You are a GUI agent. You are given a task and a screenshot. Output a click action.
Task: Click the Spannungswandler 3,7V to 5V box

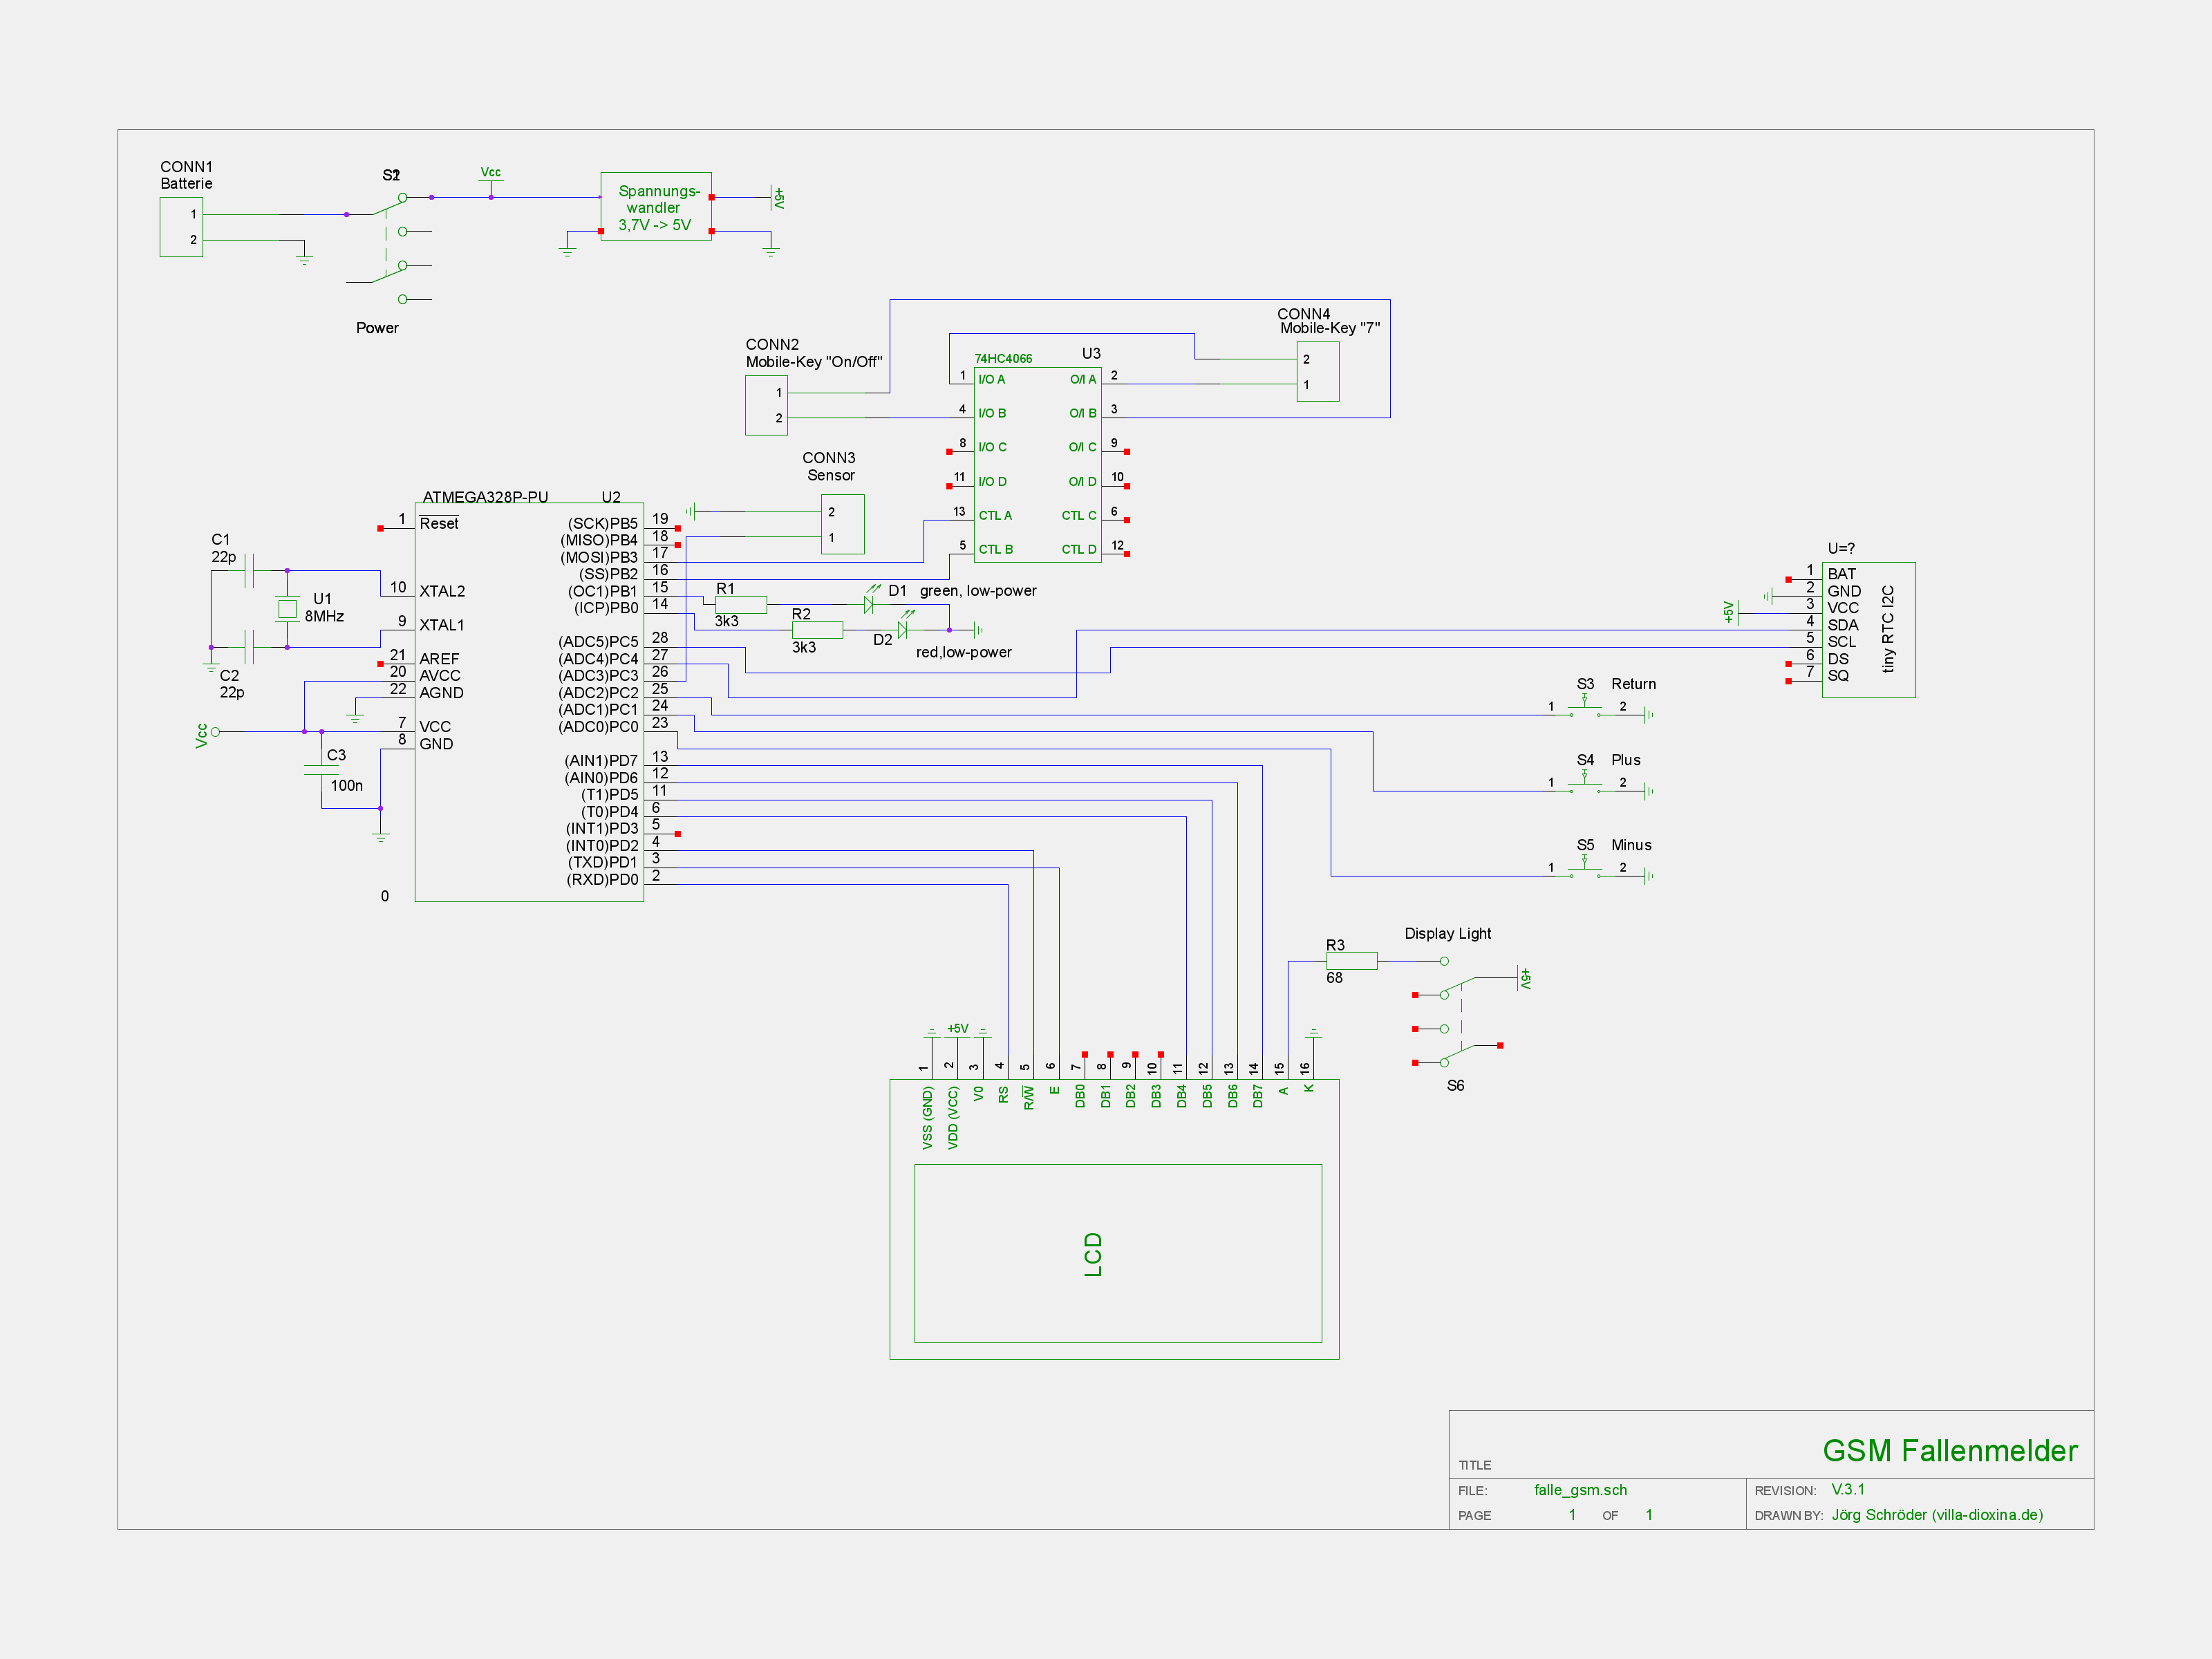pos(656,207)
